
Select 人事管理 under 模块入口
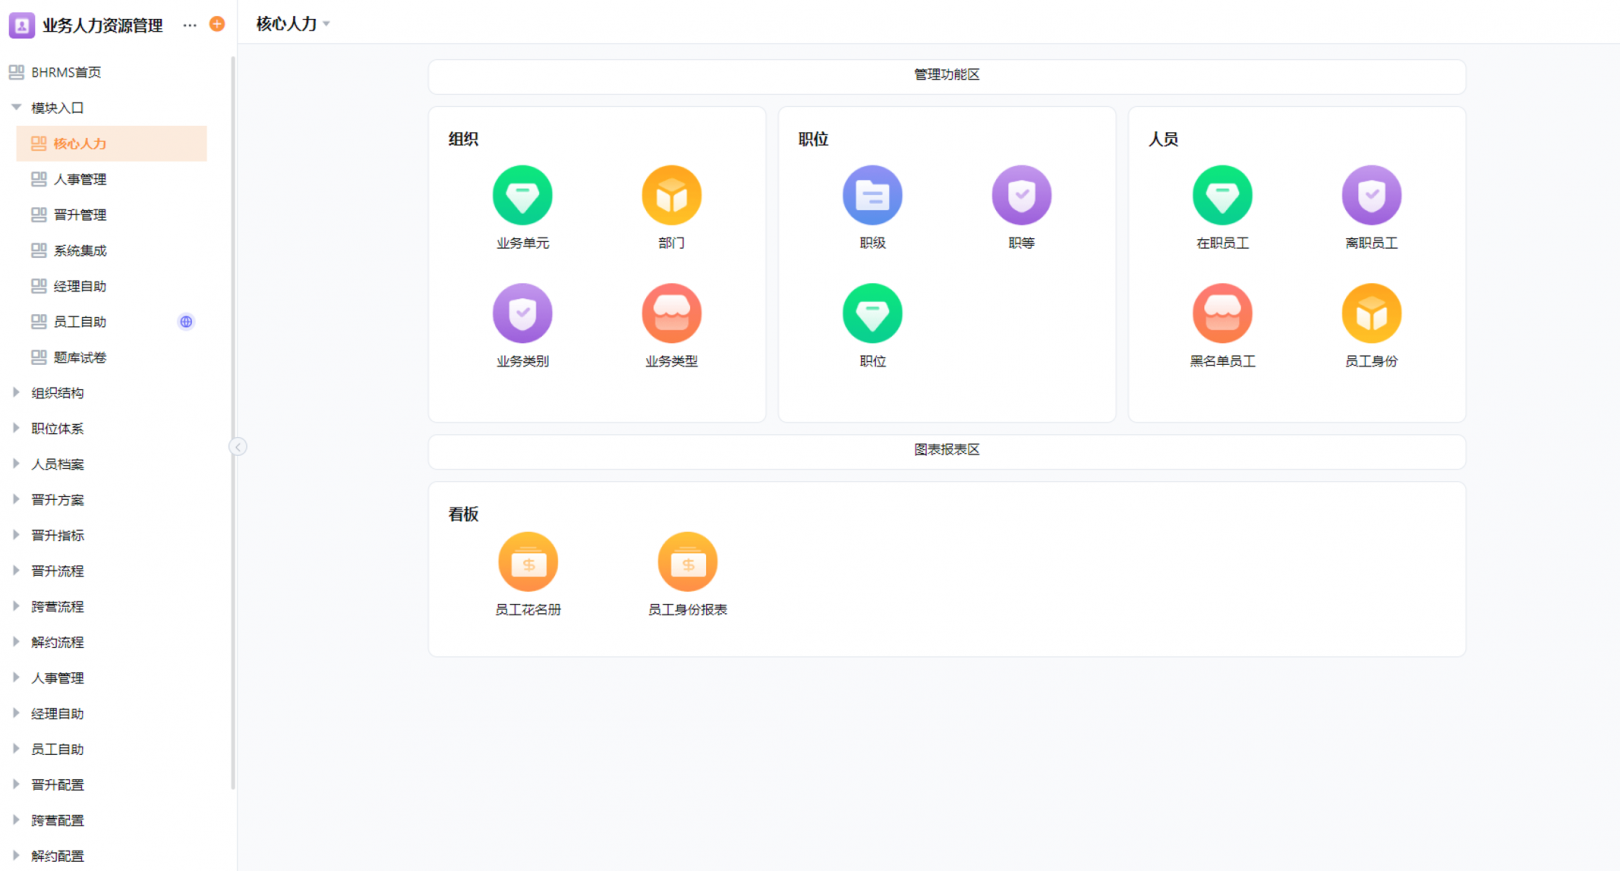tap(80, 179)
